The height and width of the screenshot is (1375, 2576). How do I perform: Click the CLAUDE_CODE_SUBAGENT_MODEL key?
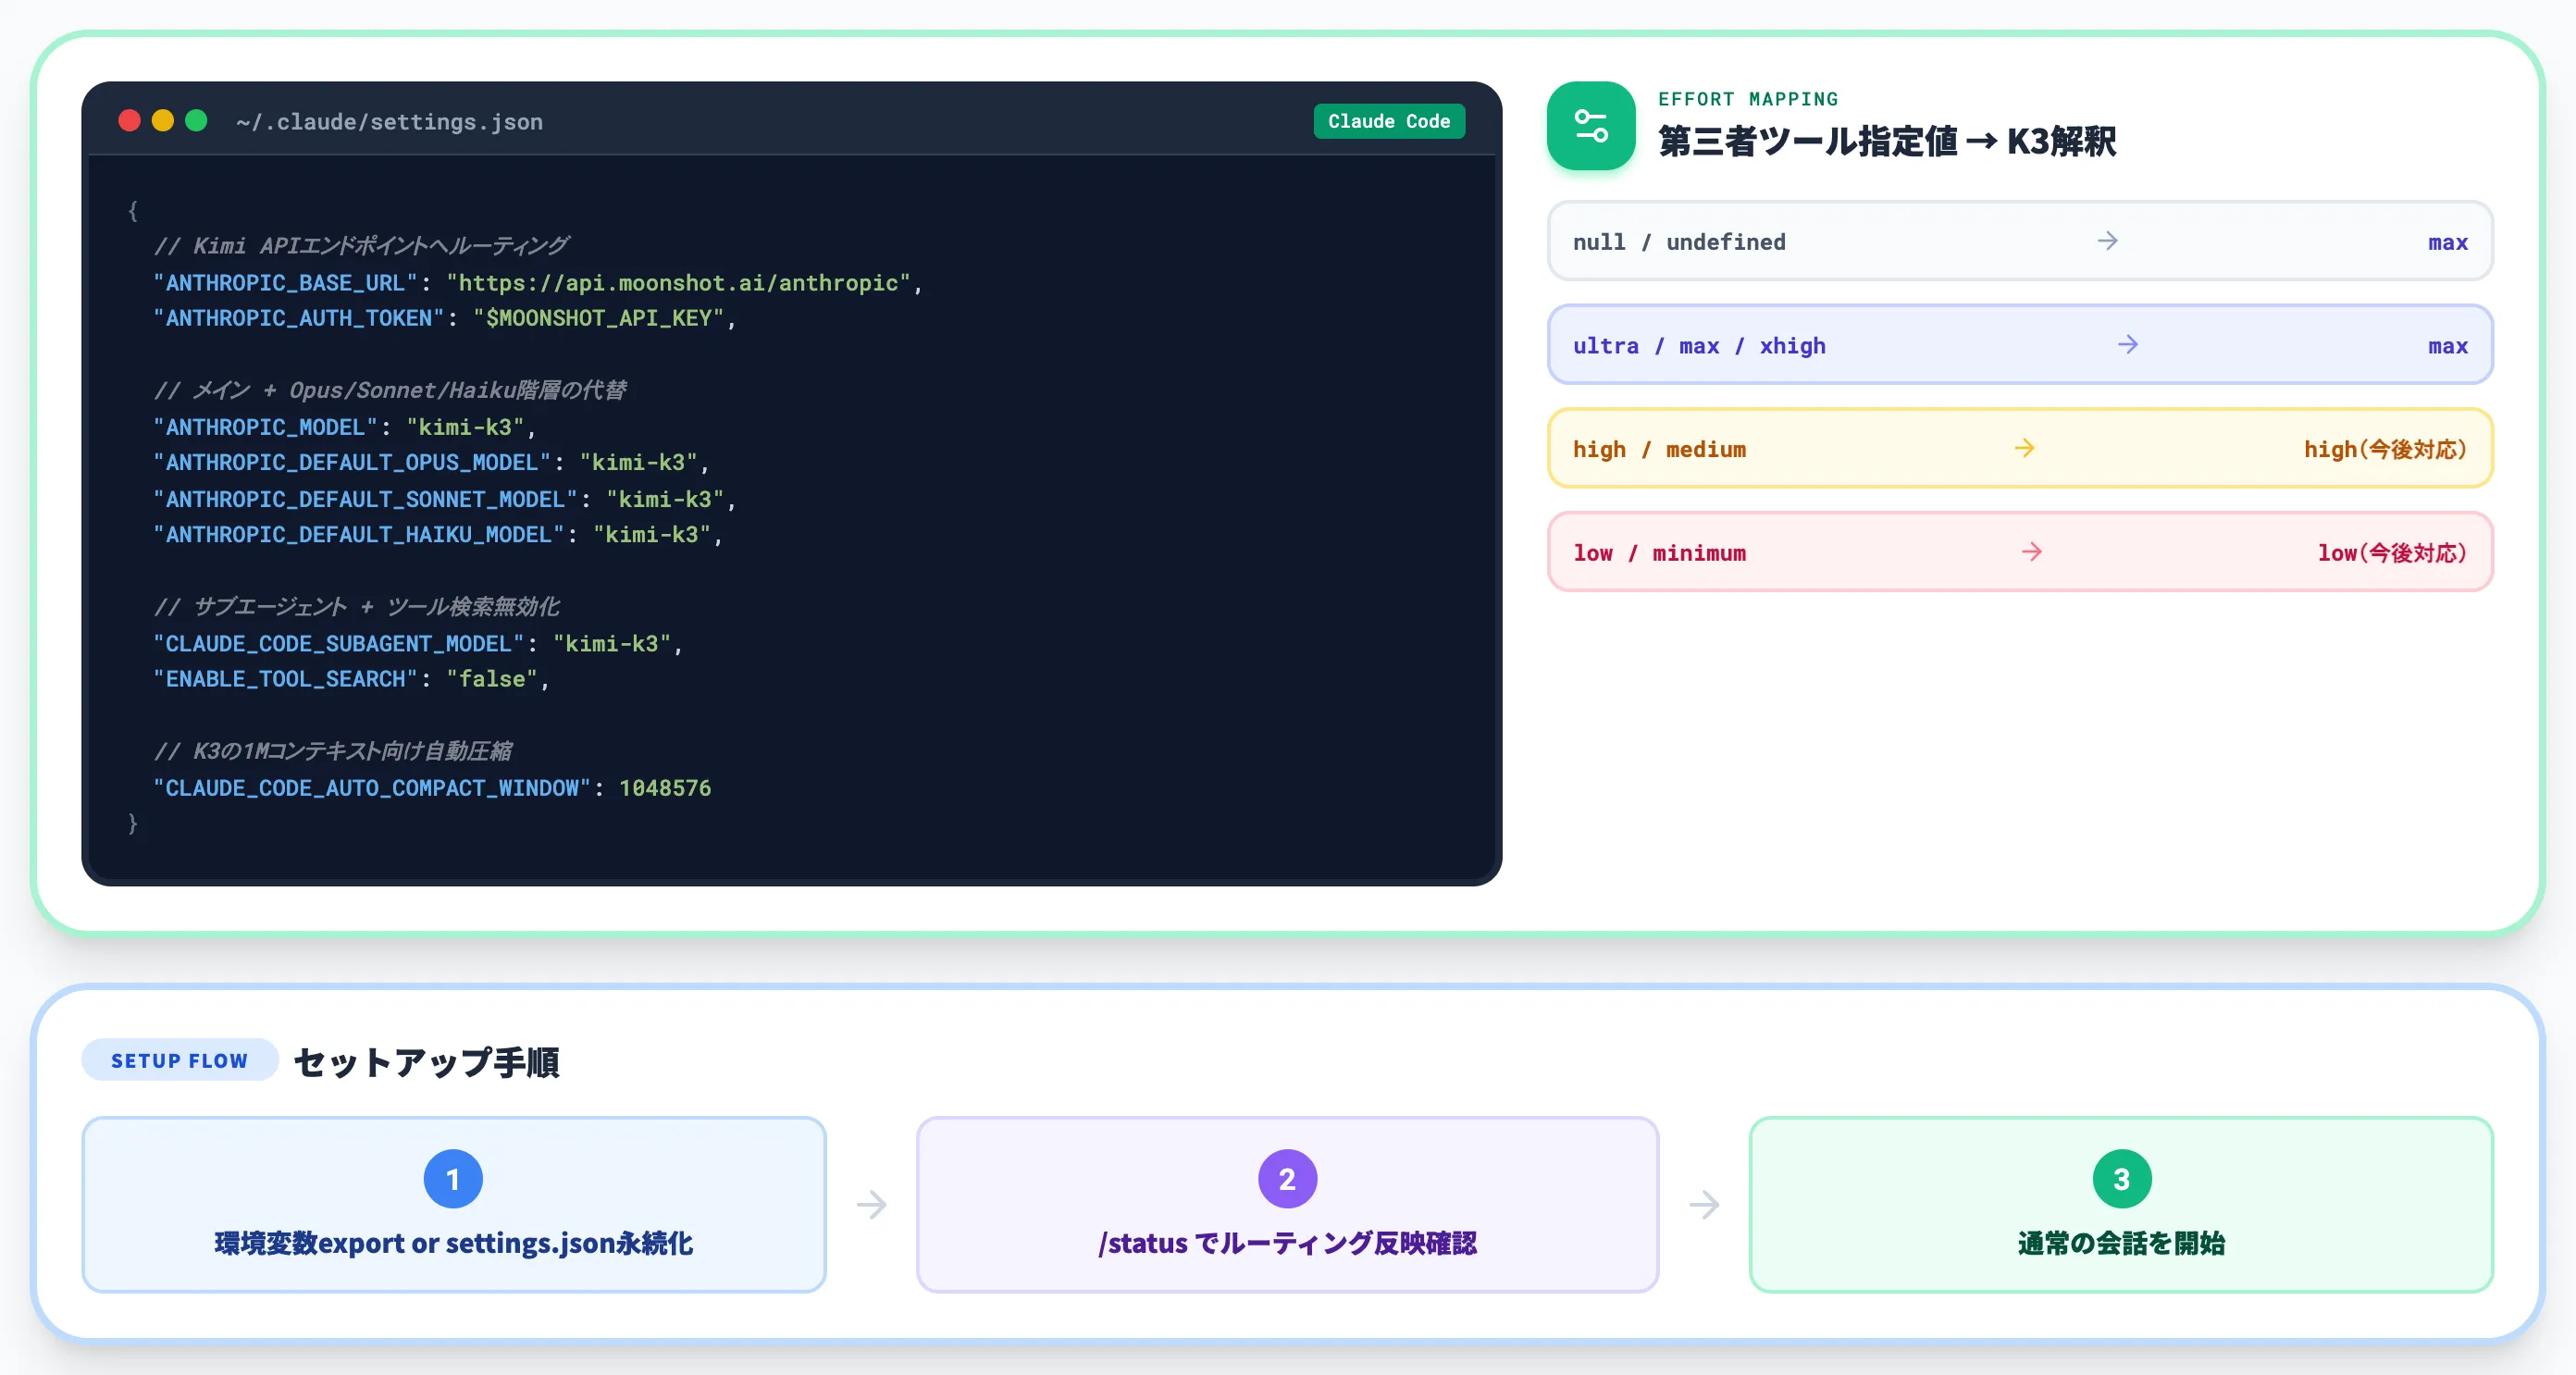pos(338,644)
